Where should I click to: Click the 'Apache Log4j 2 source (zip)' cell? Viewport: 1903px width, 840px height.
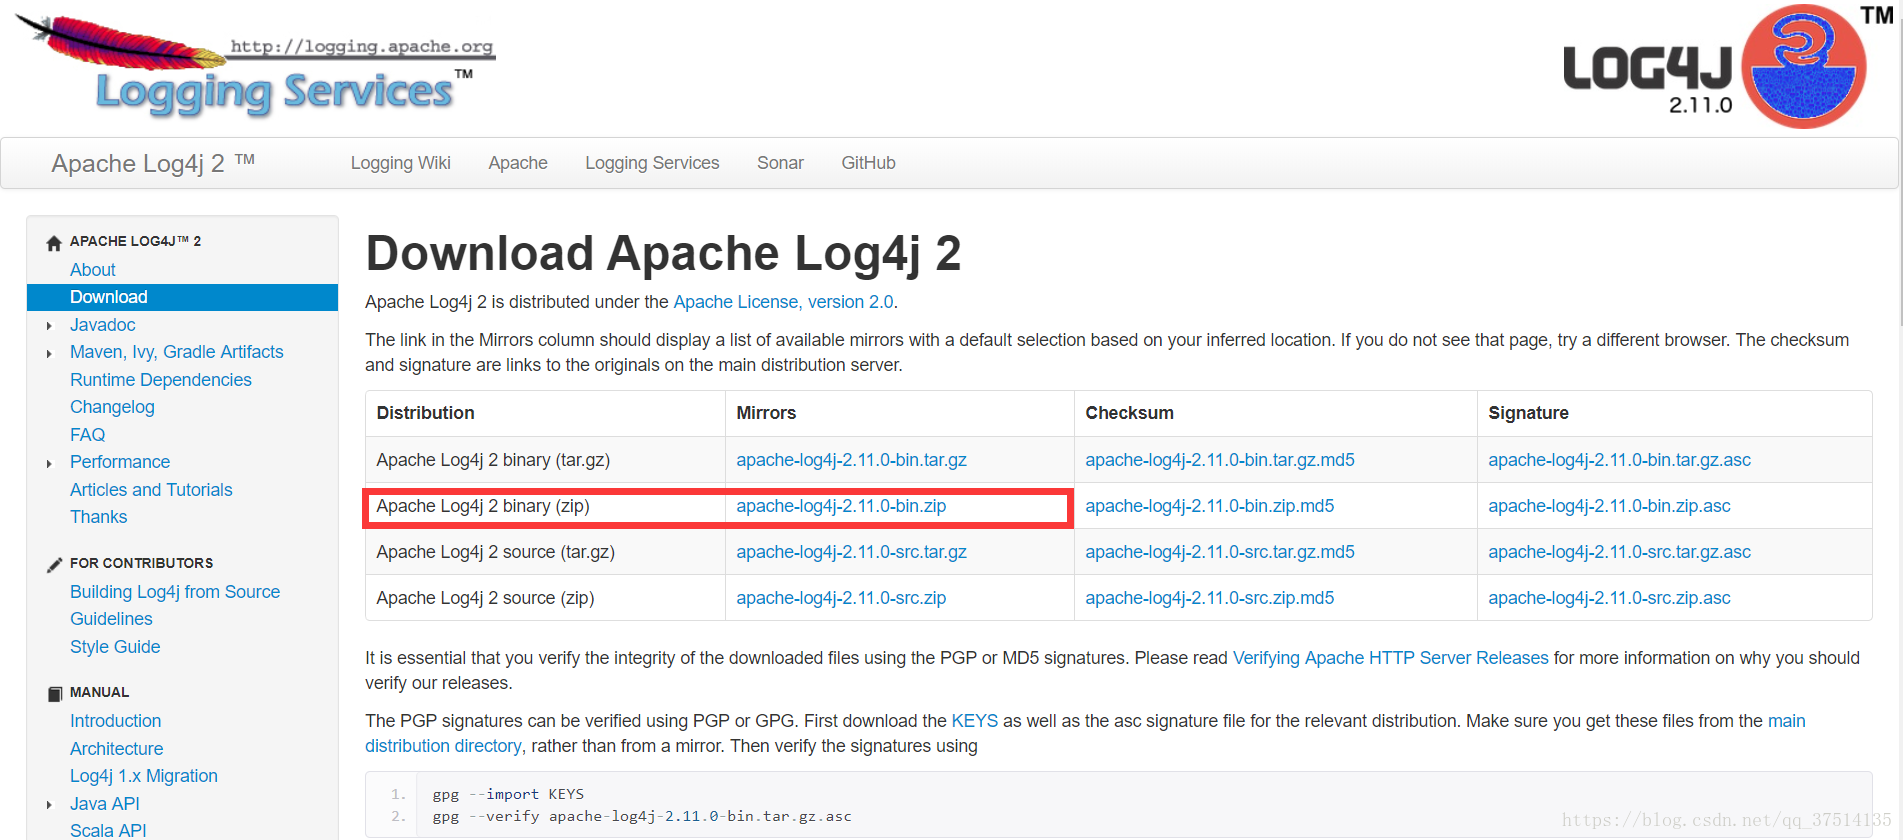(x=545, y=598)
